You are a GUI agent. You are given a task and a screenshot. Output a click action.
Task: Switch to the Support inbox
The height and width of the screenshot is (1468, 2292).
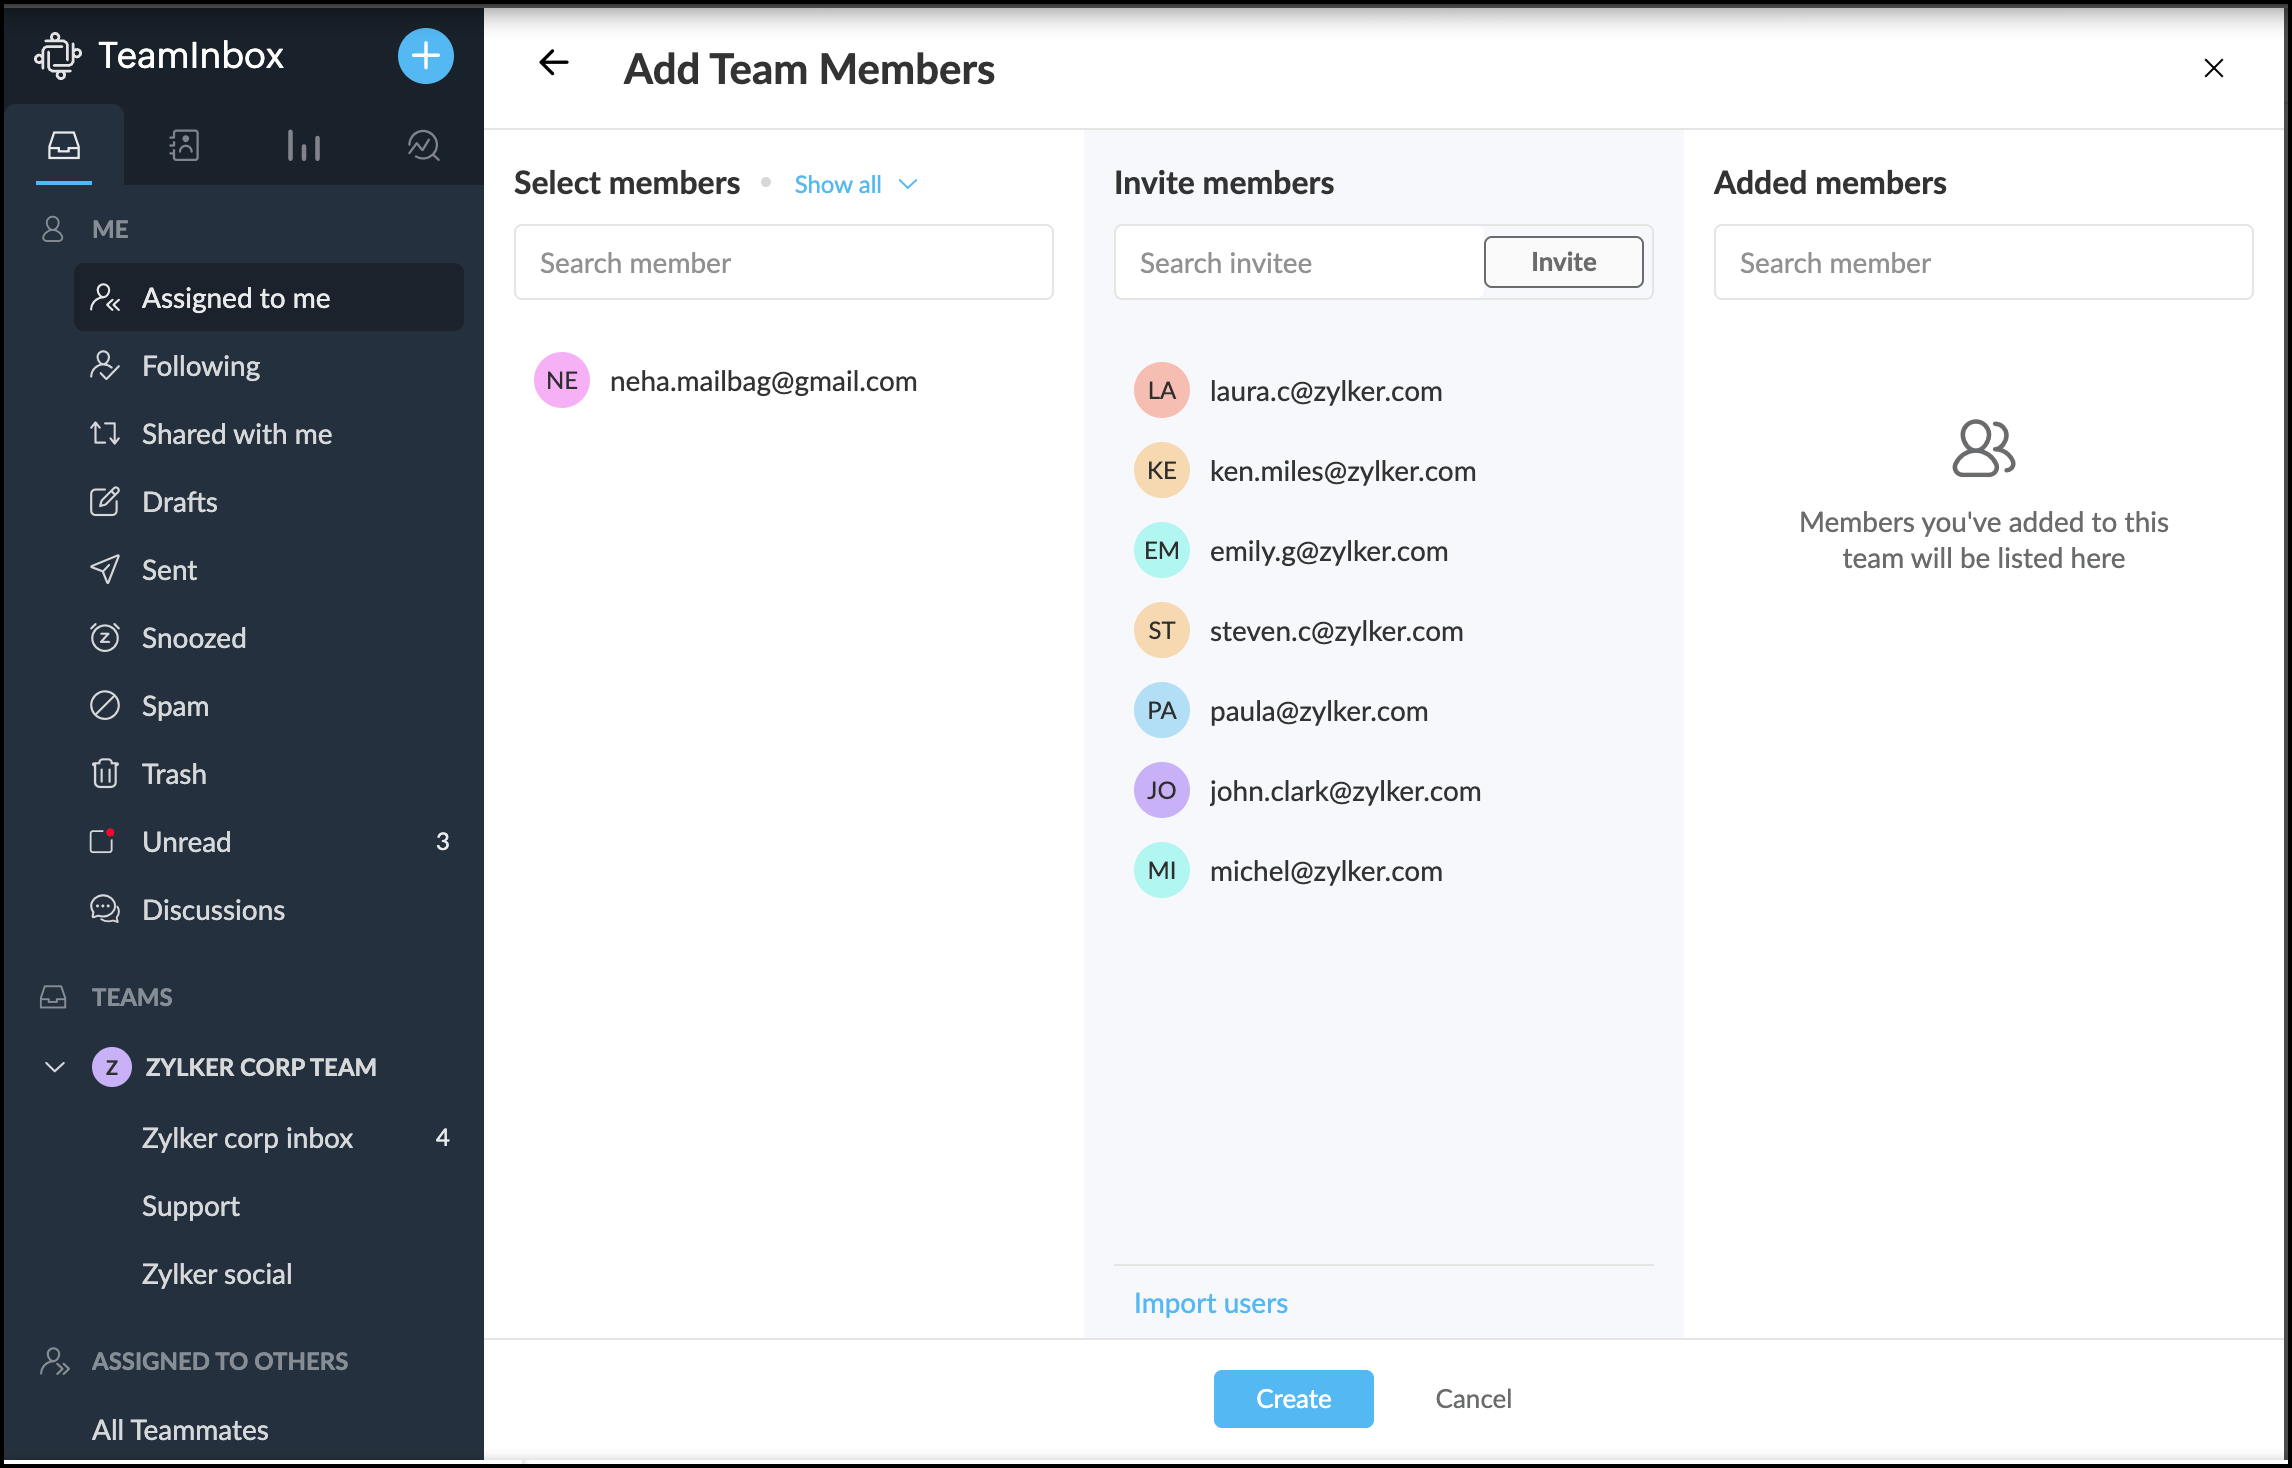point(190,1205)
